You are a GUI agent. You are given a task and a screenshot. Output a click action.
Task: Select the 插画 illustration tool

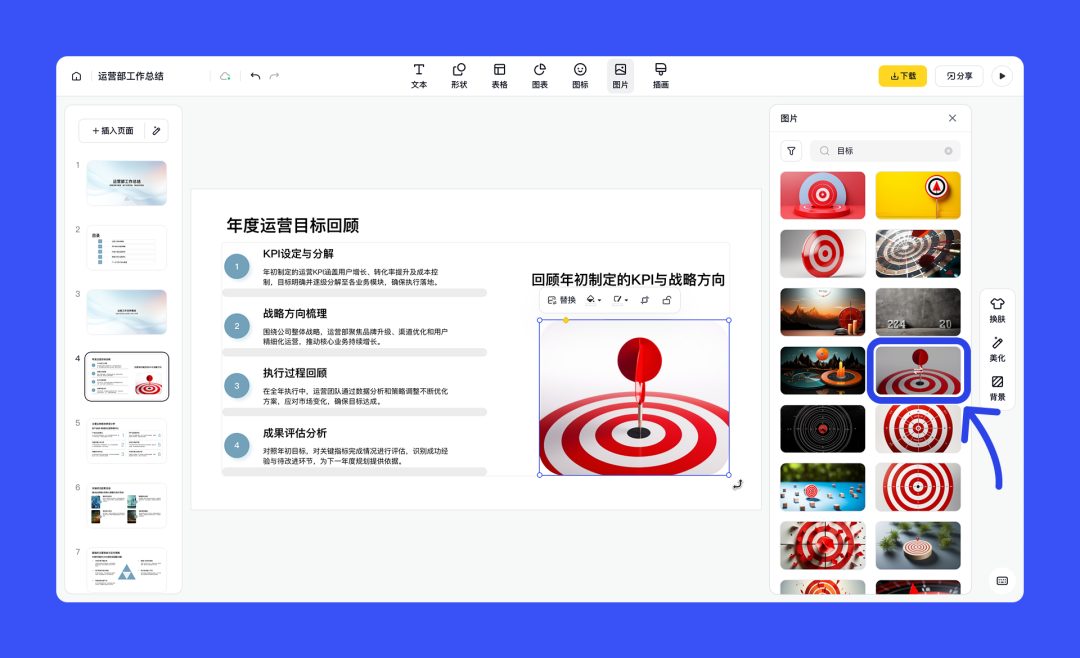[660, 75]
